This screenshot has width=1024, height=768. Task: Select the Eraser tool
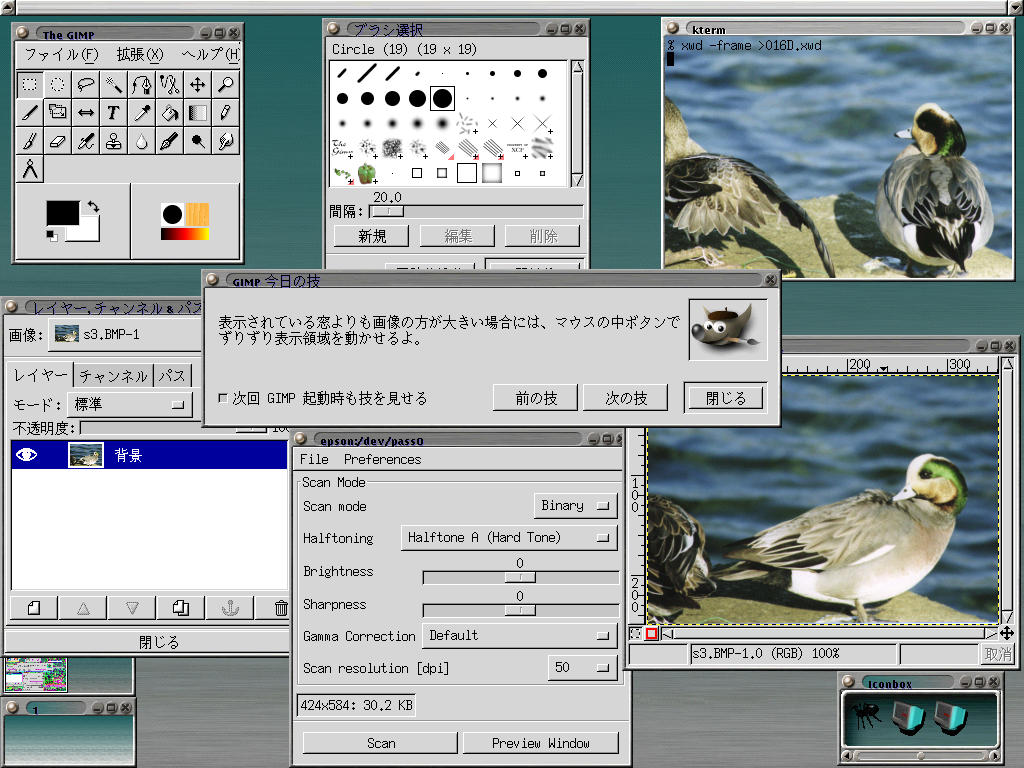pyautogui.click(x=57, y=140)
